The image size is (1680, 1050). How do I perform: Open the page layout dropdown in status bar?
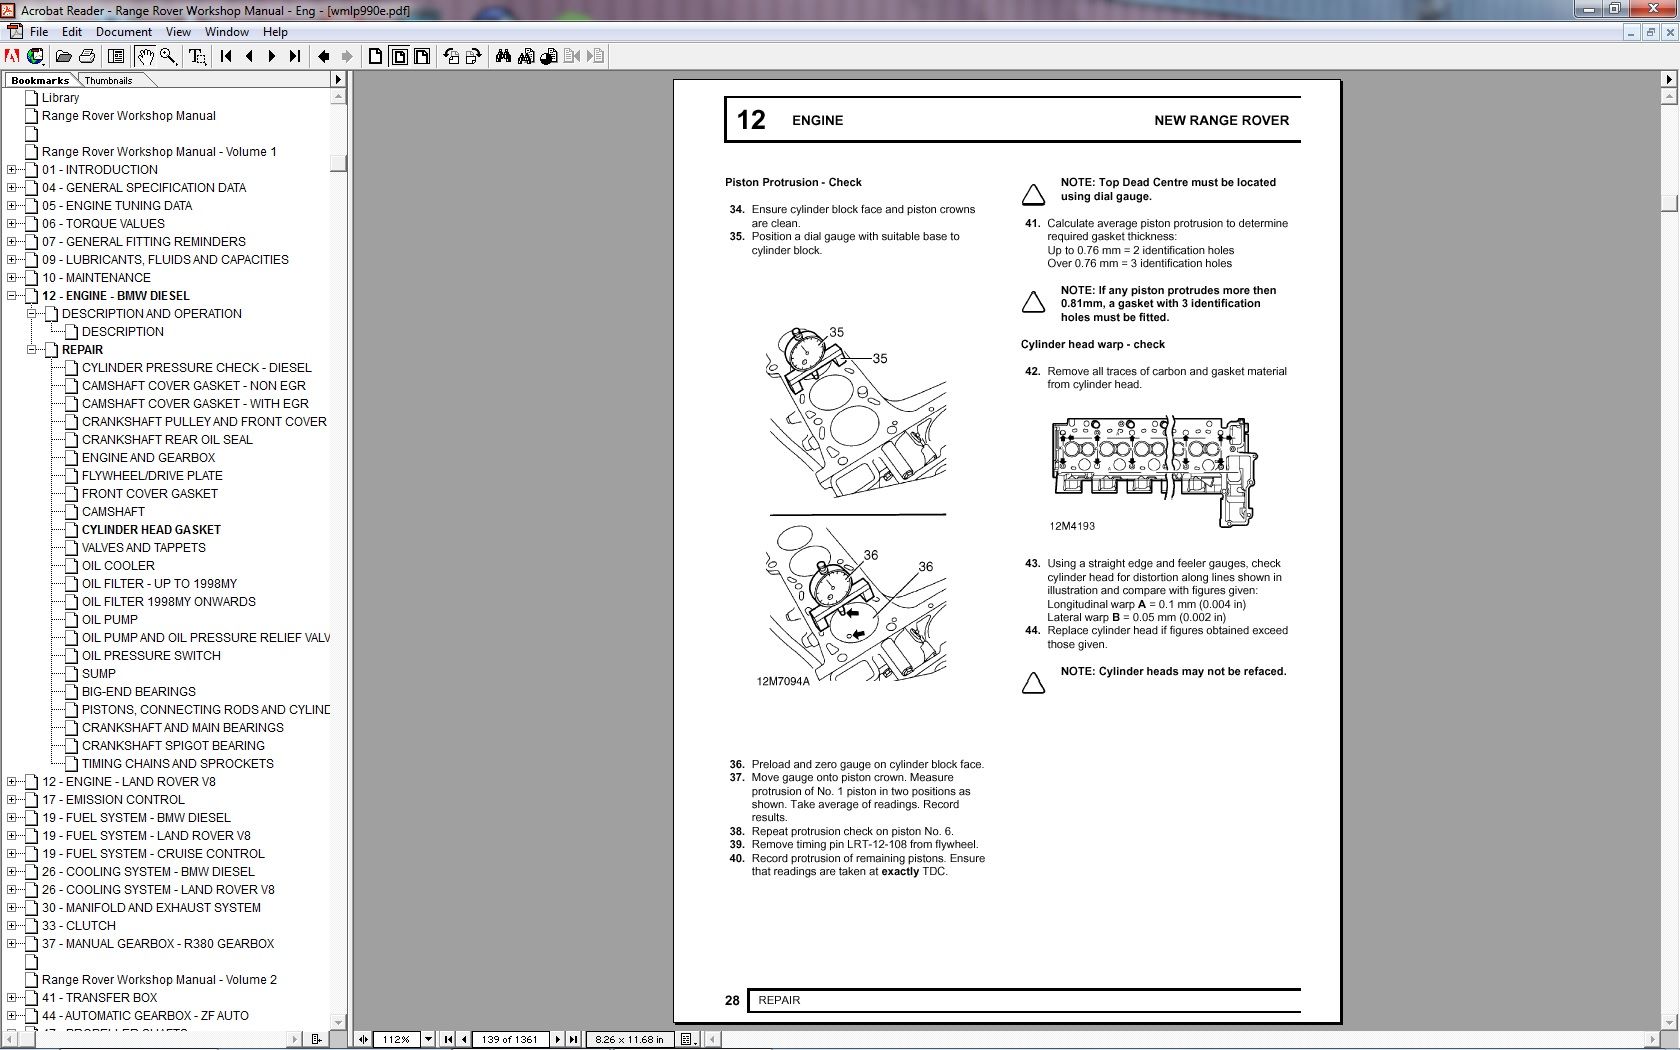point(688,1039)
